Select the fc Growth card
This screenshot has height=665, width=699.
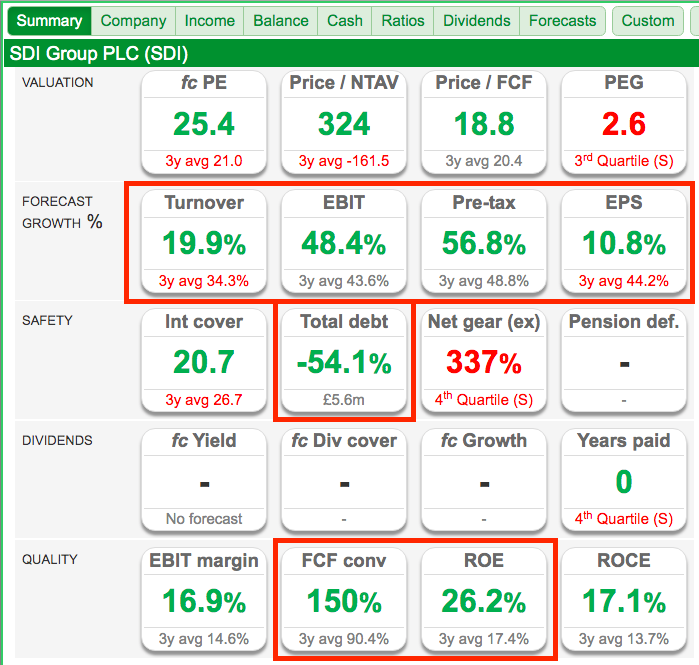pos(484,480)
